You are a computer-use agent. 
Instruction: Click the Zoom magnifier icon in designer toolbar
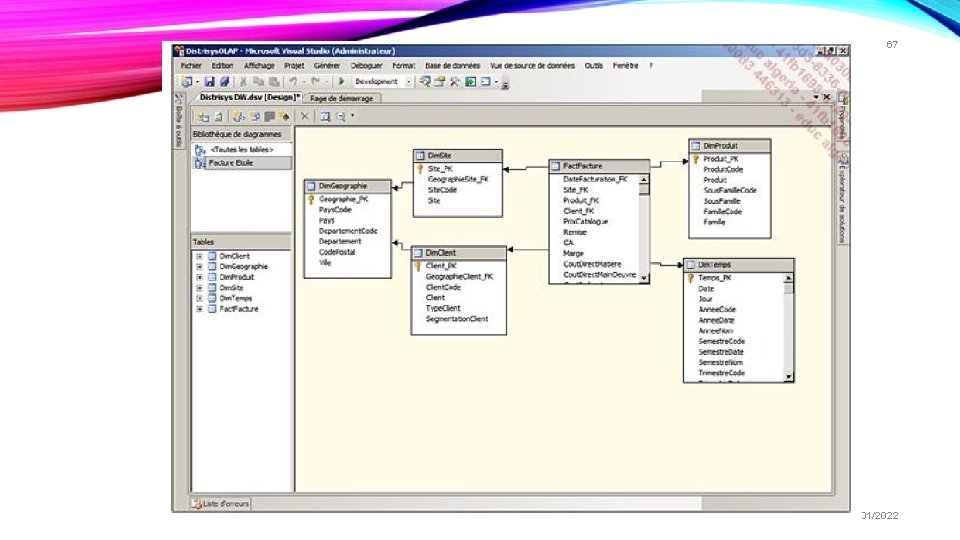coord(341,116)
